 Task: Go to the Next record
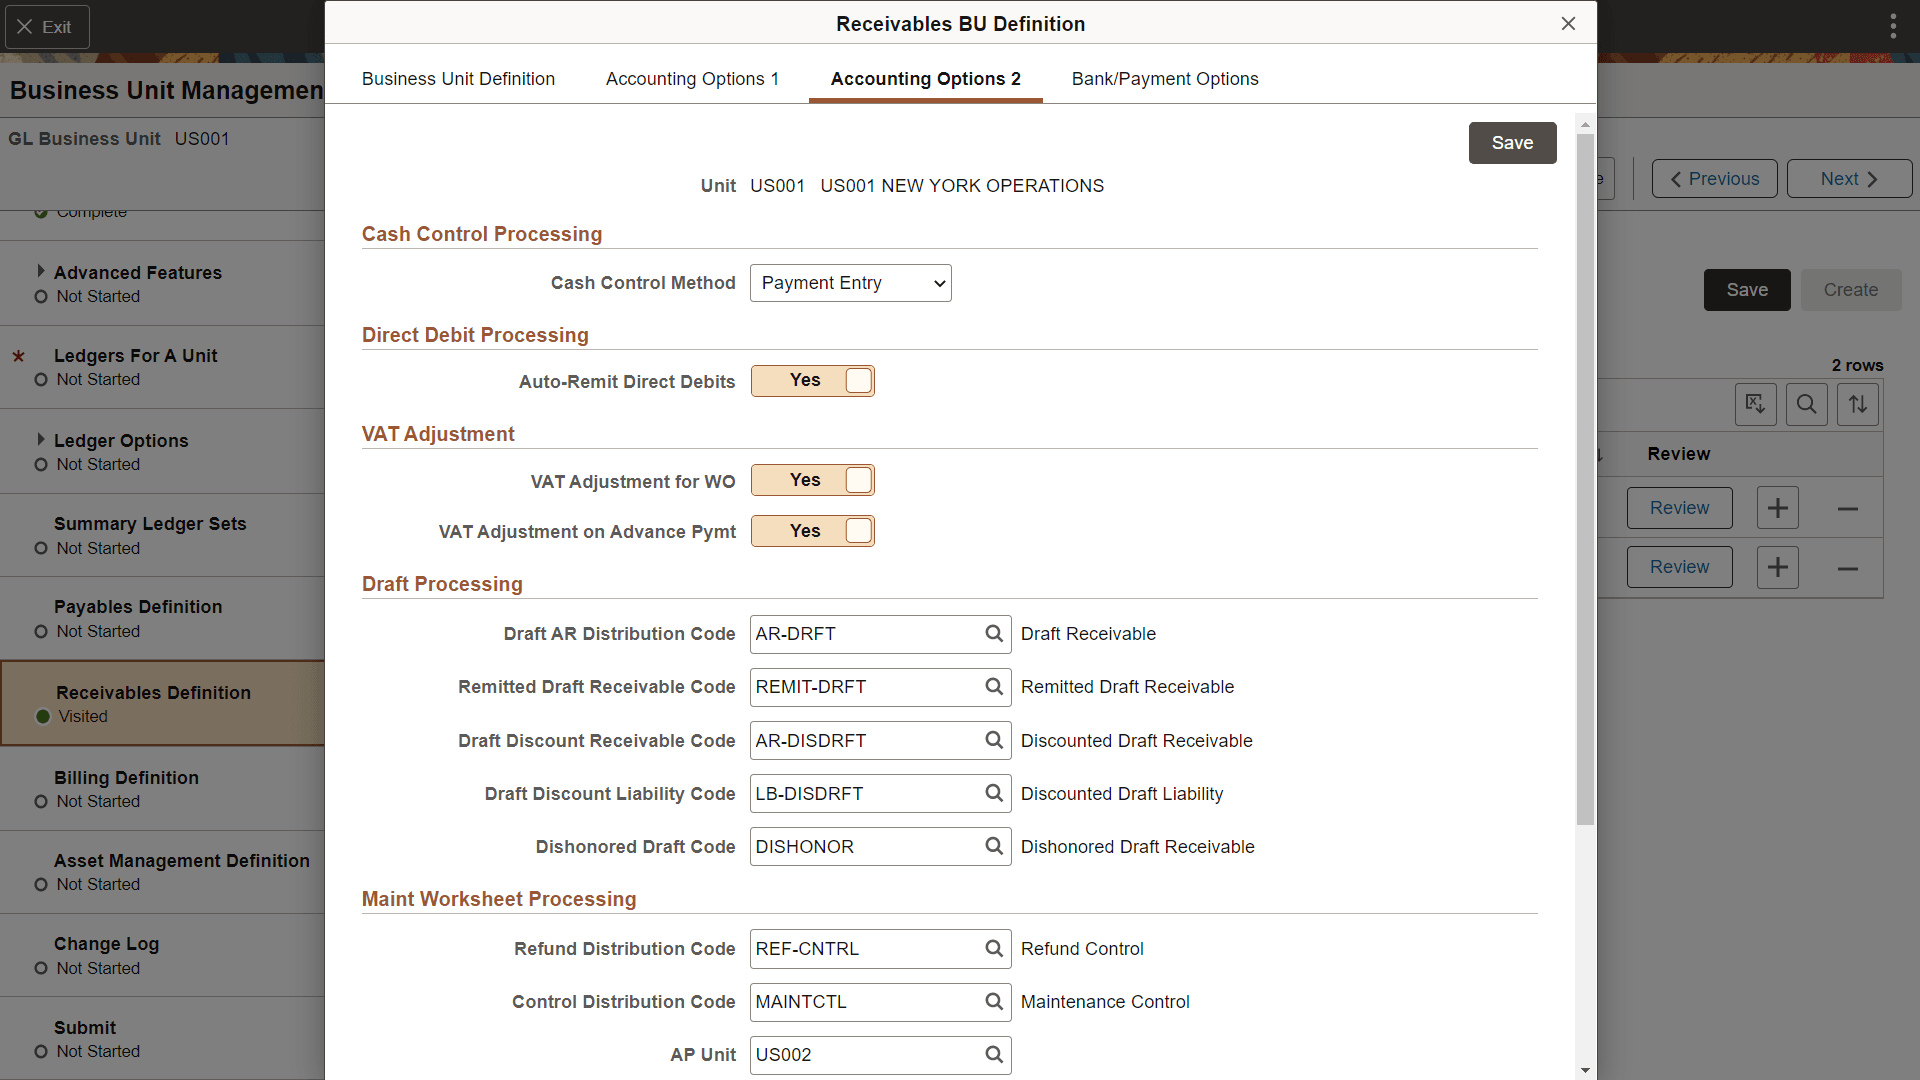pos(1848,178)
